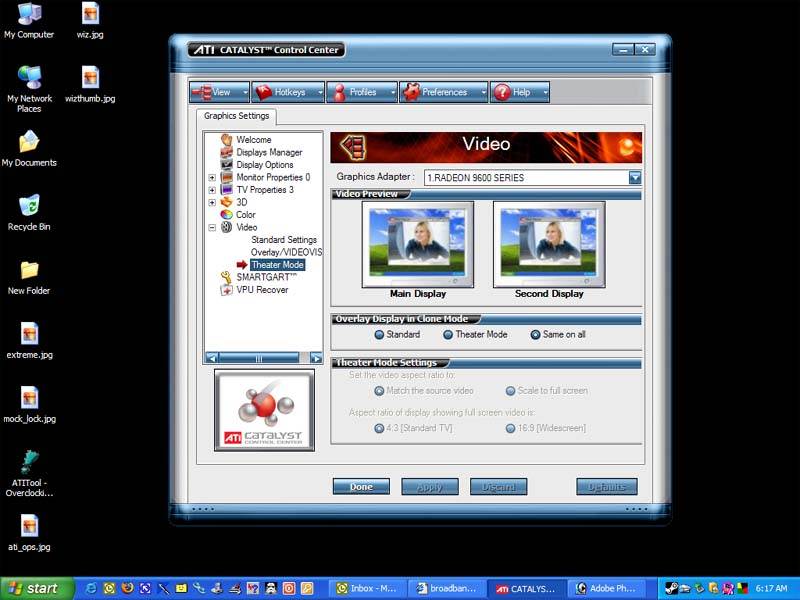Image resolution: width=800 pixels, height=600 pixels.
Task: Open the View menu dropdown arrow
Action: 245,93
